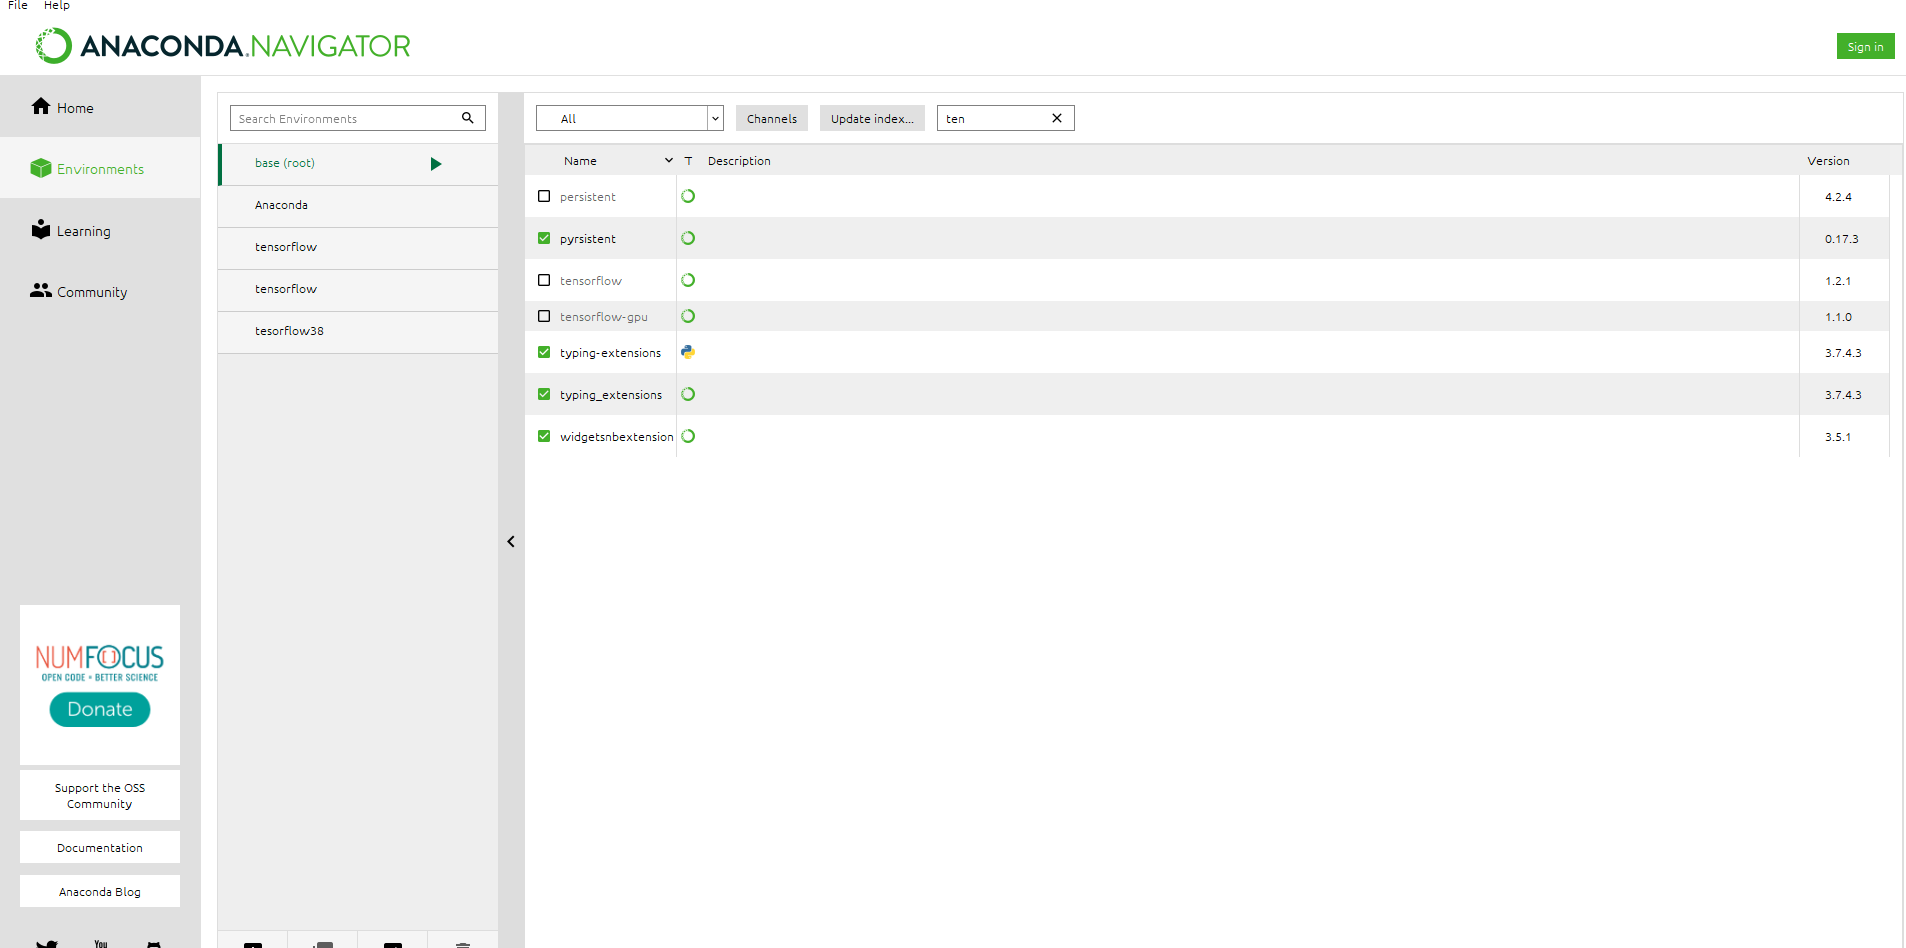1906x948 pixels.
Task: Uncheck the pyrsistent package checkbox
Action: [544, 238]
